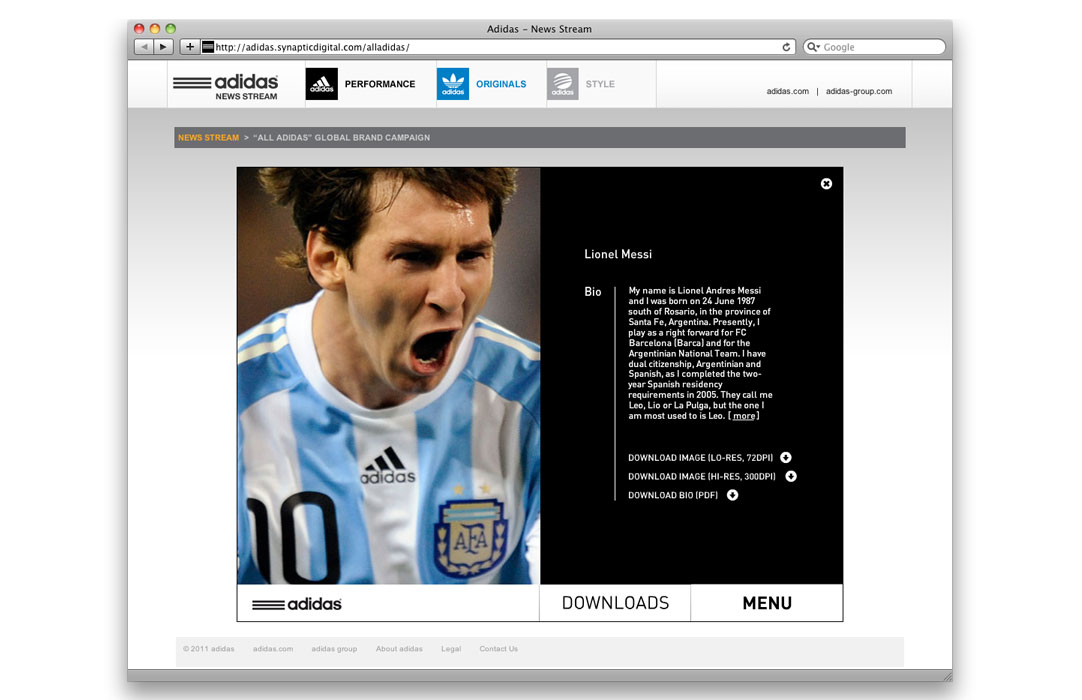
Task: Open About adidas footer link
Action: [399, 649]
